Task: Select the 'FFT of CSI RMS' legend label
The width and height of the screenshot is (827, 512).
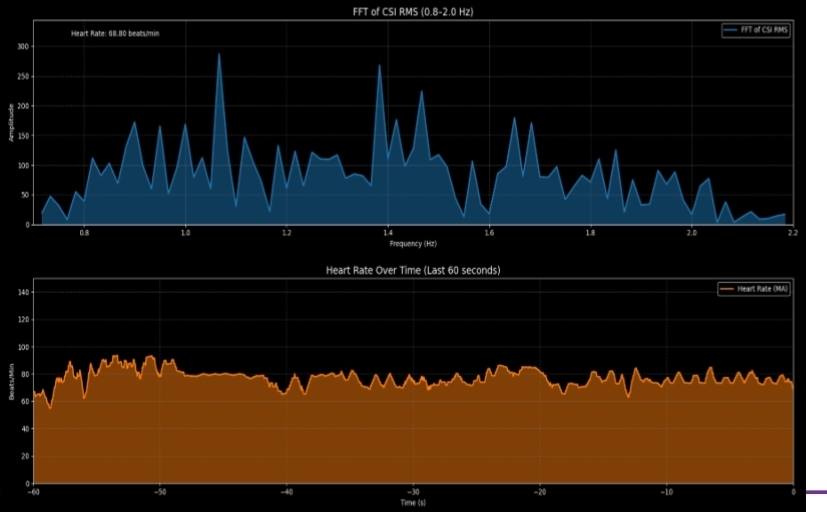Action: [x=764, y=31]
